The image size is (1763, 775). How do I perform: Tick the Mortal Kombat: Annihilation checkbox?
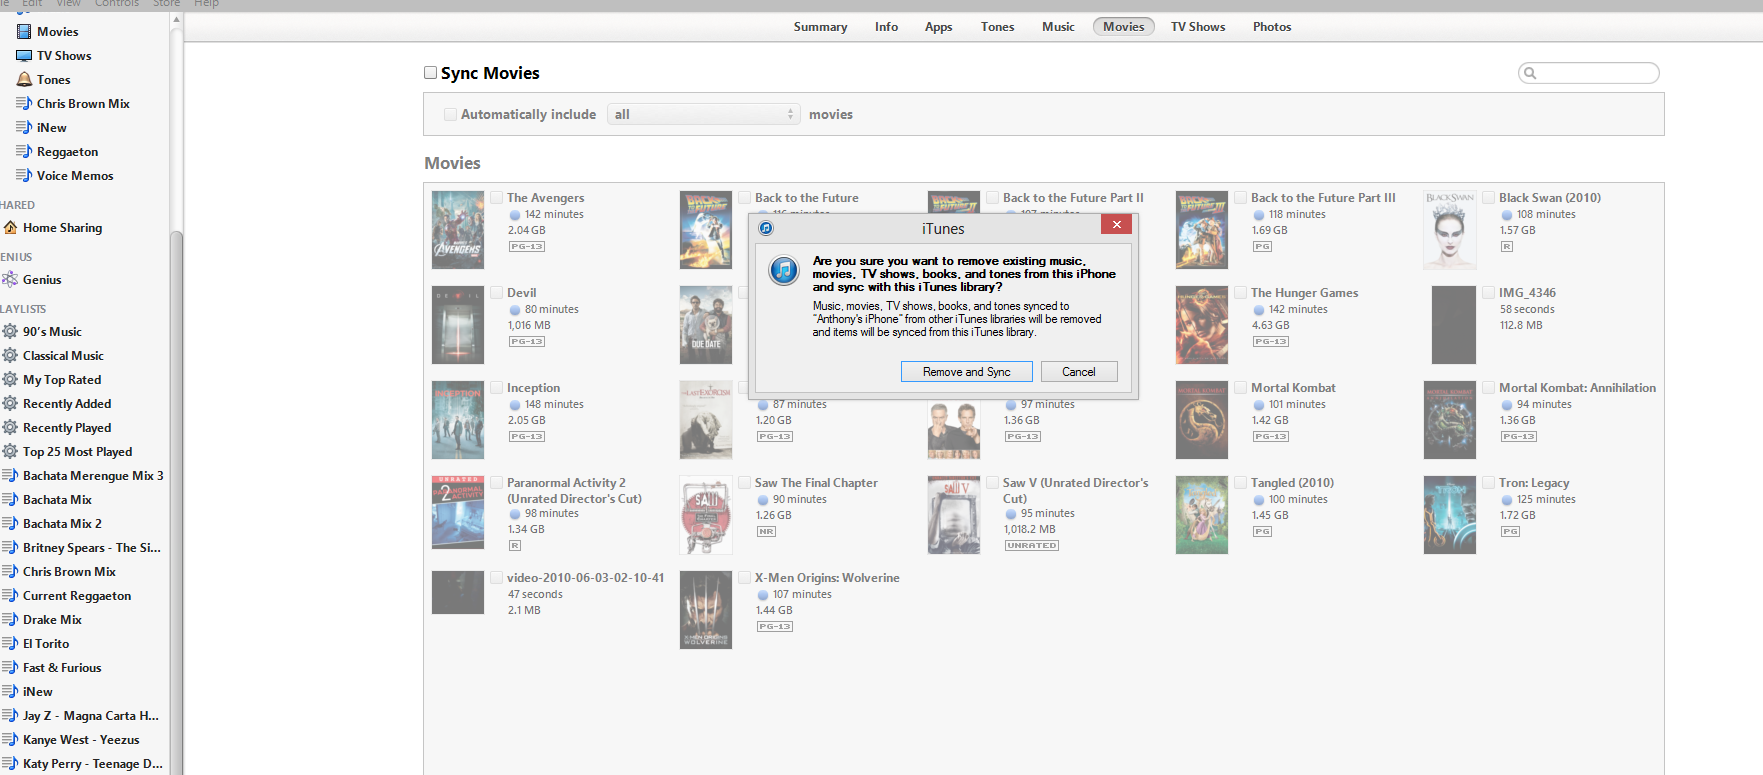click(x=1488, y=388)
